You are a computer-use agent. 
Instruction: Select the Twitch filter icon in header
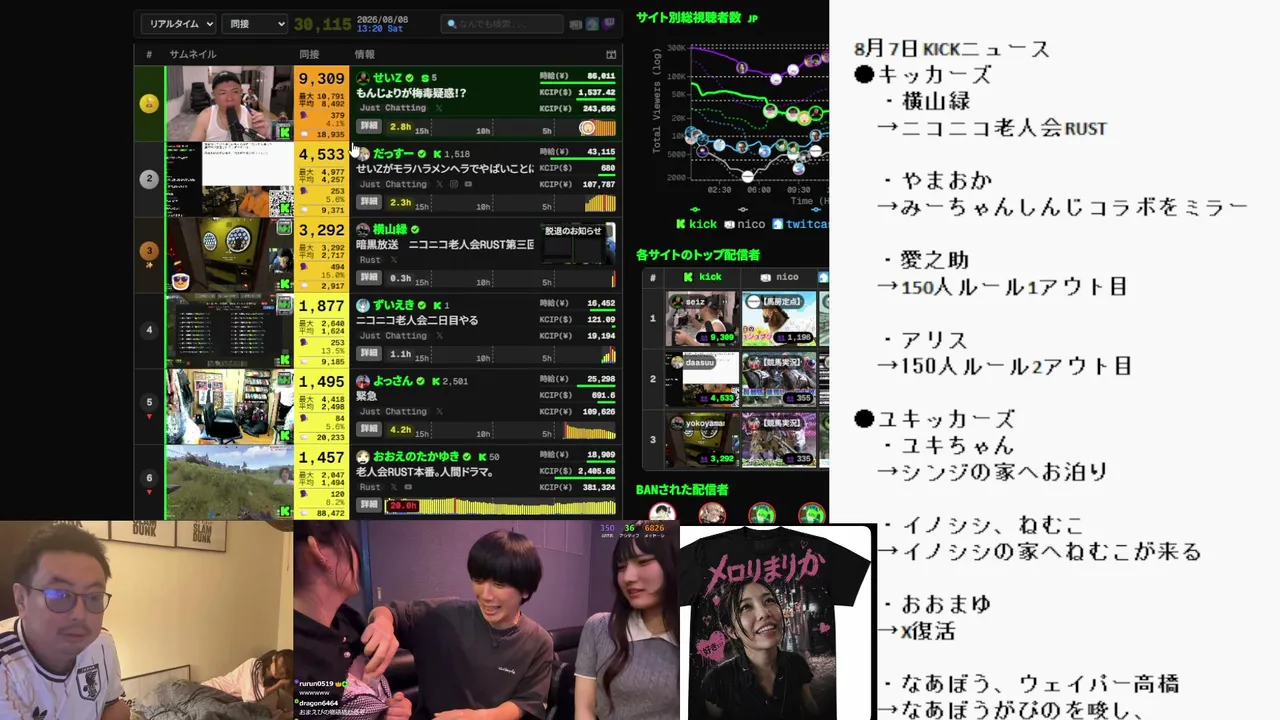[609, 24]
